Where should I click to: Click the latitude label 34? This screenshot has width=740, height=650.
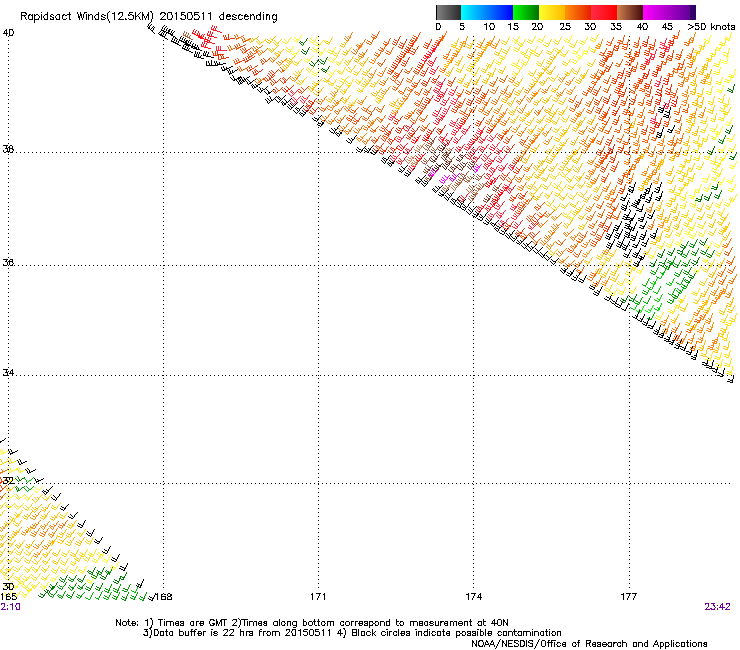coord(8,373)
